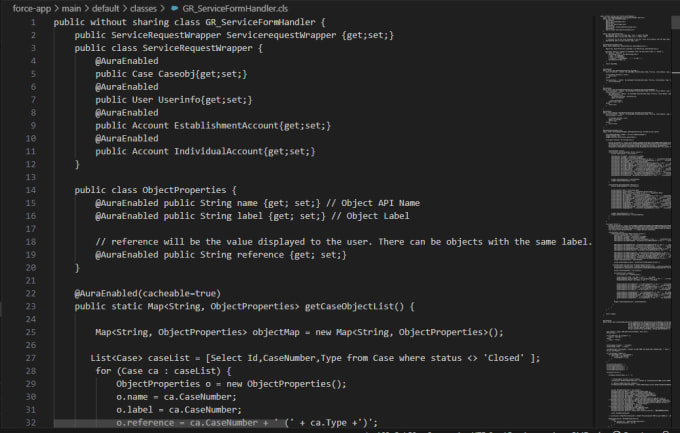Jump to code using the minimap preview
The width and height of the screenshot is (680, 433).
click(x=635, y=217)
